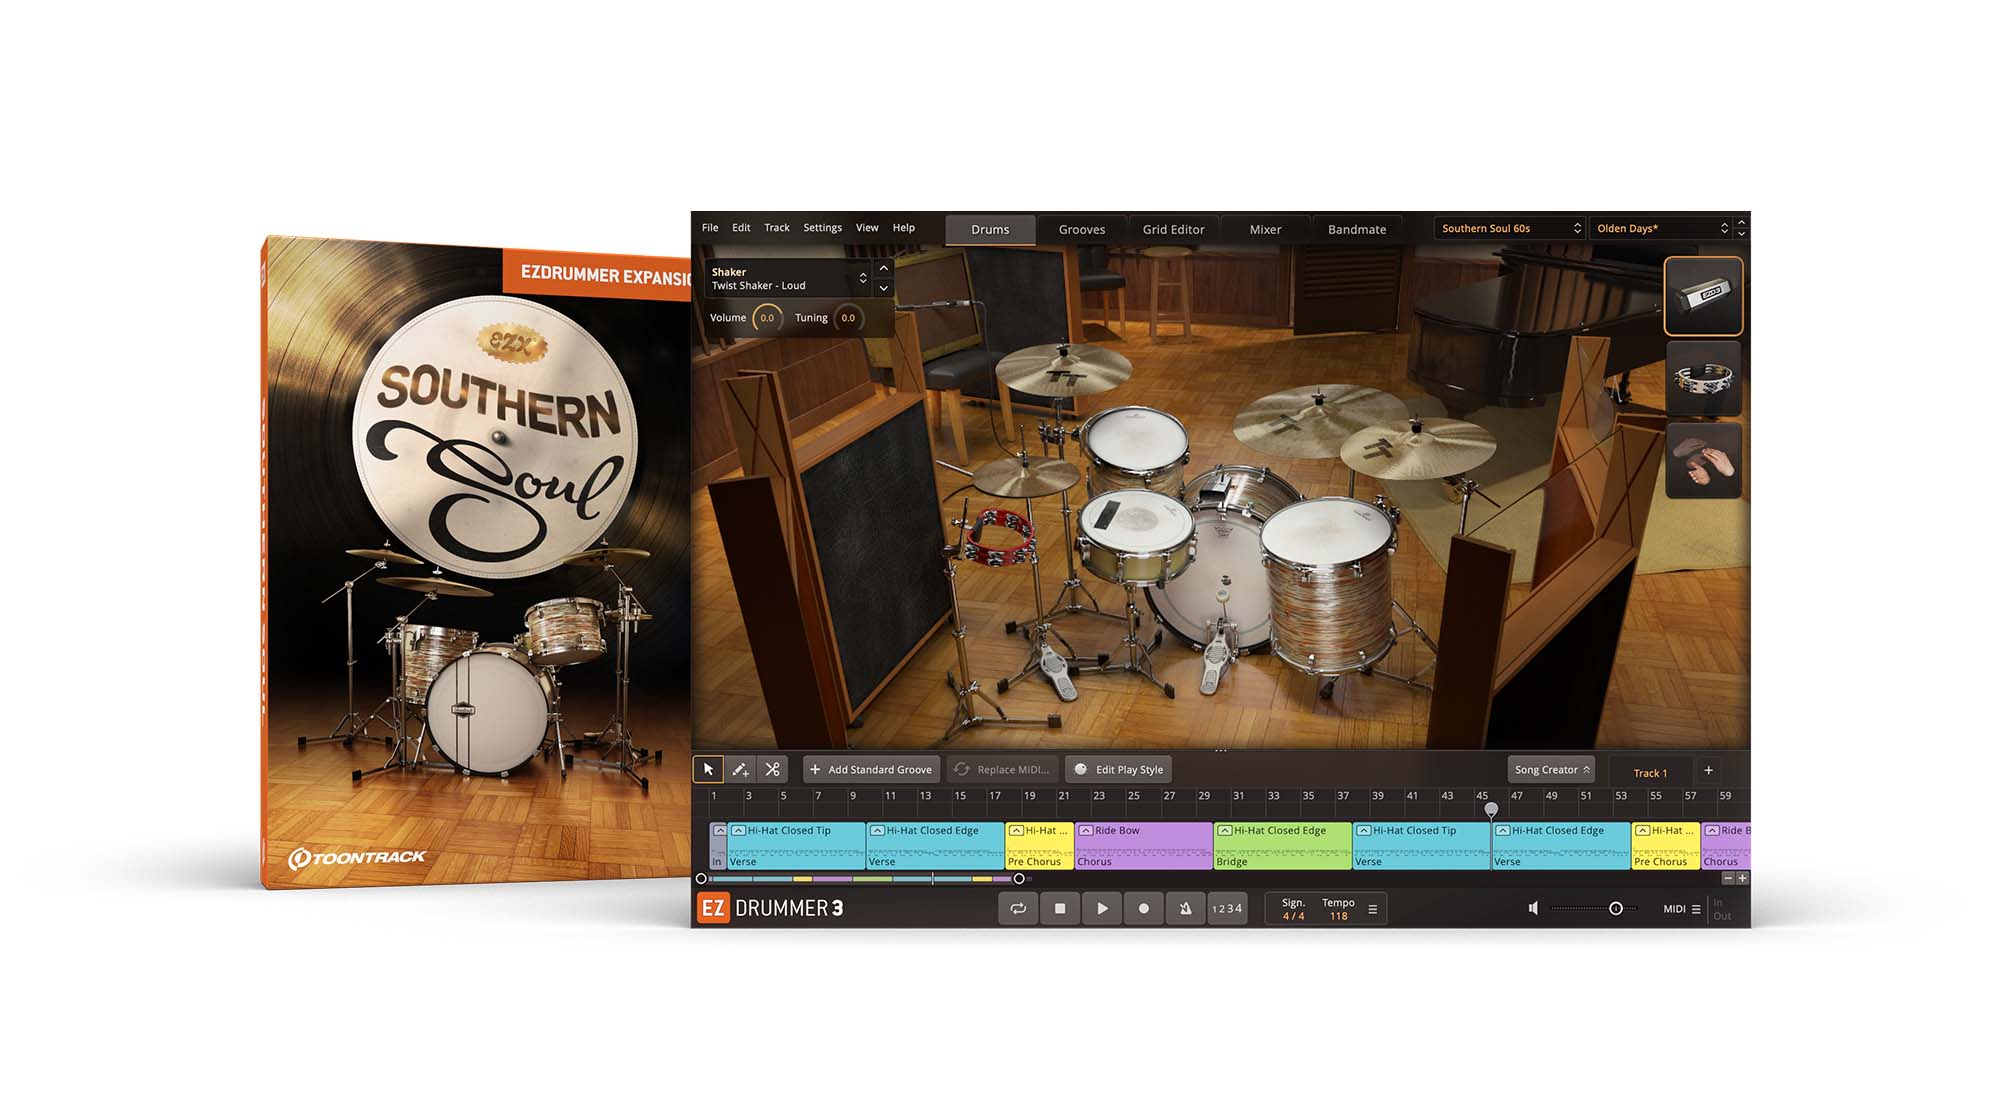2000x1117 pixels.
Task: Click the shaker instrument thumbnail
Action: click(x=1703, y=296)
